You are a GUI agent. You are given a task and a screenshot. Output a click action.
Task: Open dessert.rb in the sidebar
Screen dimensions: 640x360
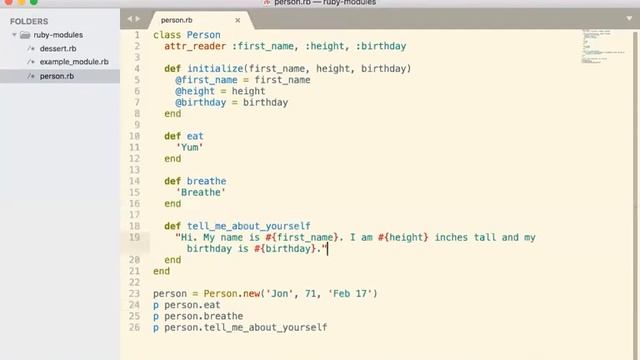[x=58, y=49]
